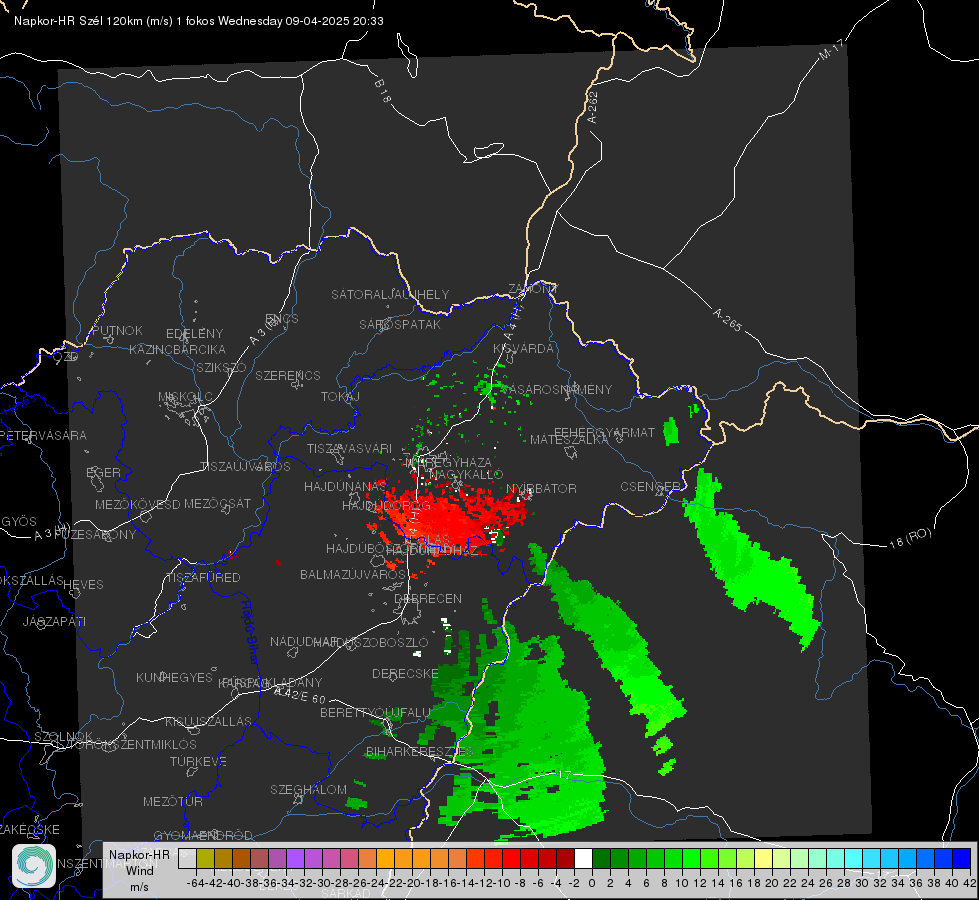Click the MEZŐCSÁT city label
The width and height of the screenshot is (979, 900).
[217, 503]
